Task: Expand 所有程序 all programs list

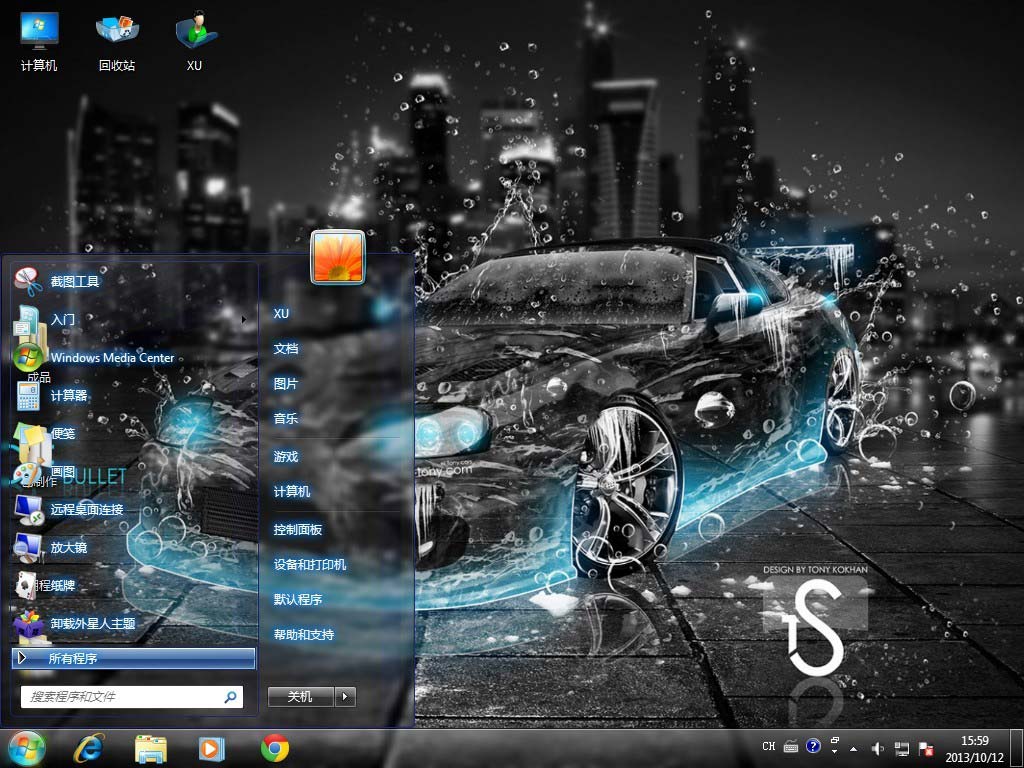Action: [x=134, y=659]
